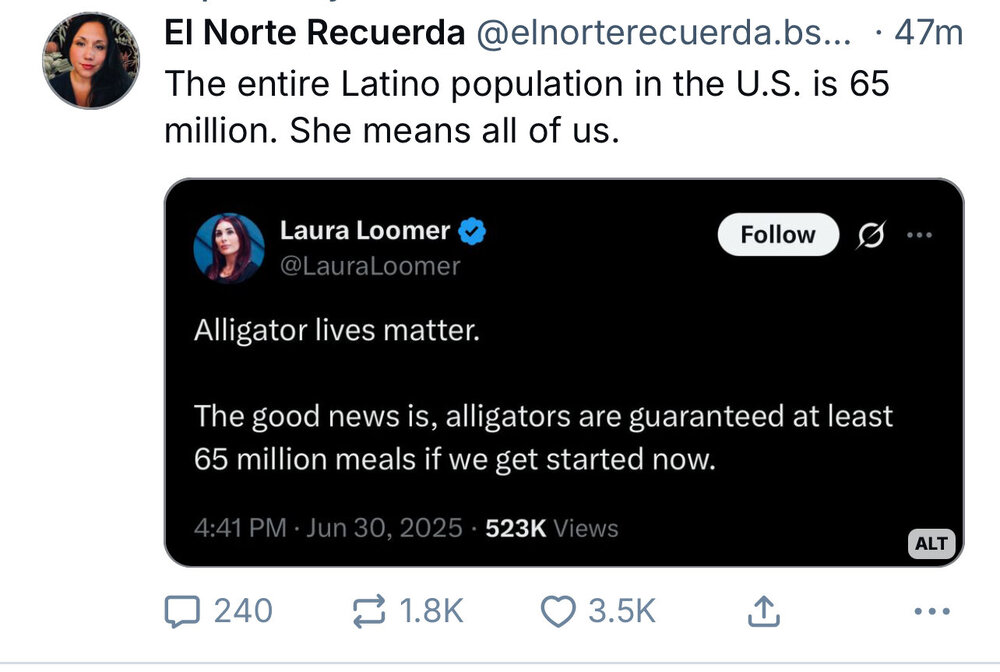Viewport: 1000px width, 672px height.
Task: Open the ALT image description badge
Action: click(931, 544)
